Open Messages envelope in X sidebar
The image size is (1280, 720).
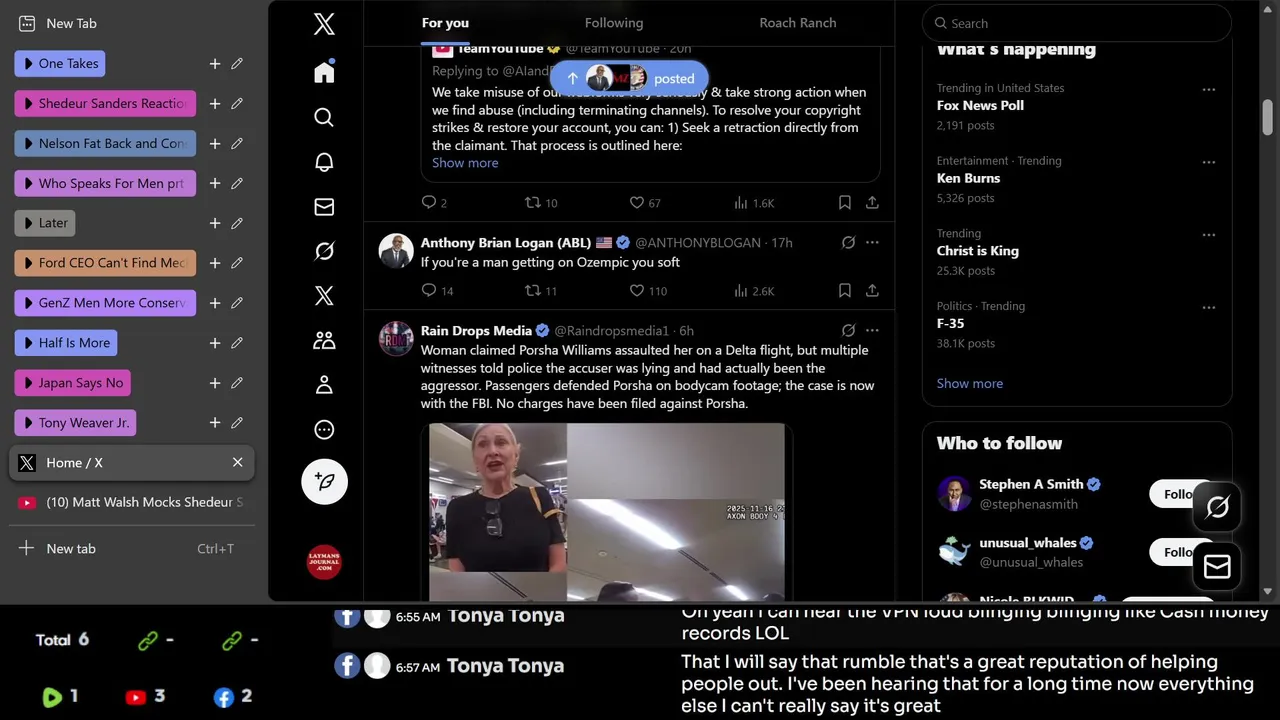click(x=324, y=207)
